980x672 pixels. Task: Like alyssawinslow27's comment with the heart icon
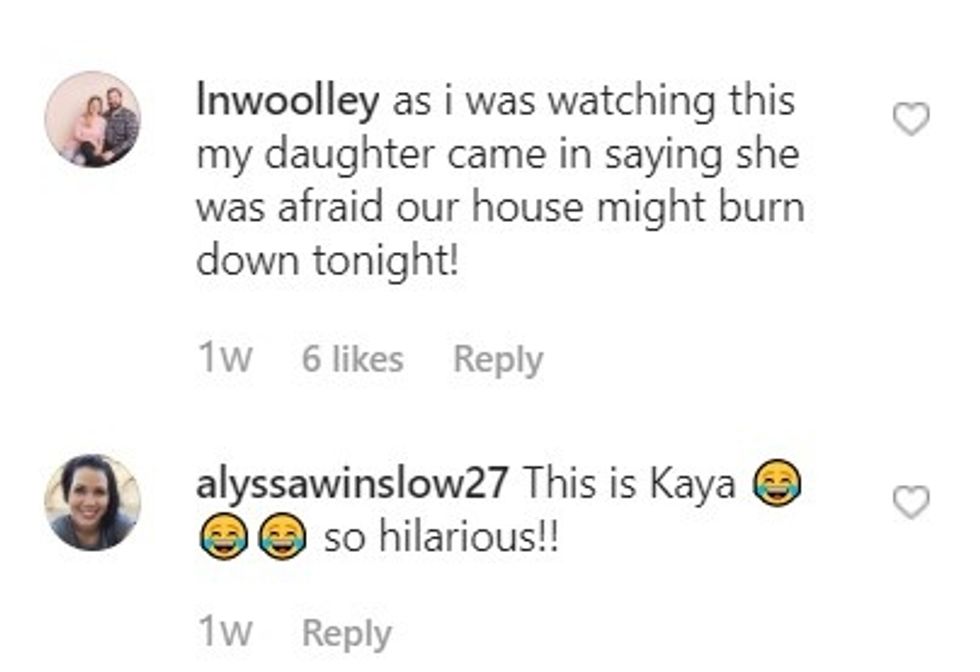911,502
